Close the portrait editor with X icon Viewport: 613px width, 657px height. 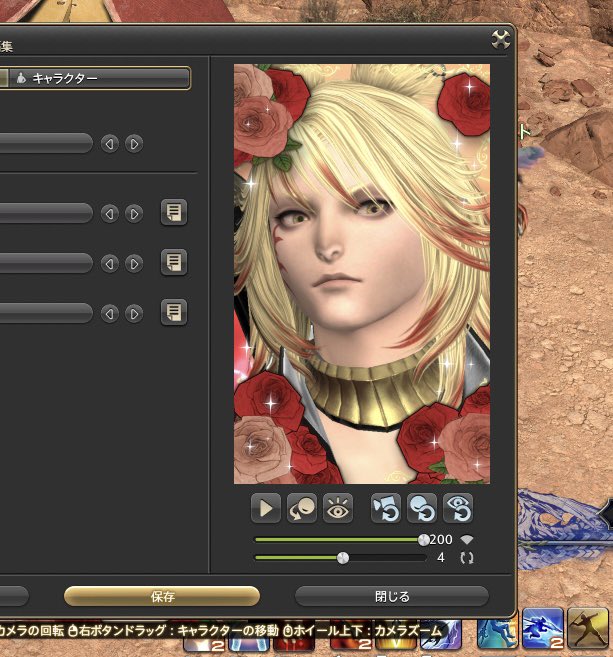click(500, 40)
